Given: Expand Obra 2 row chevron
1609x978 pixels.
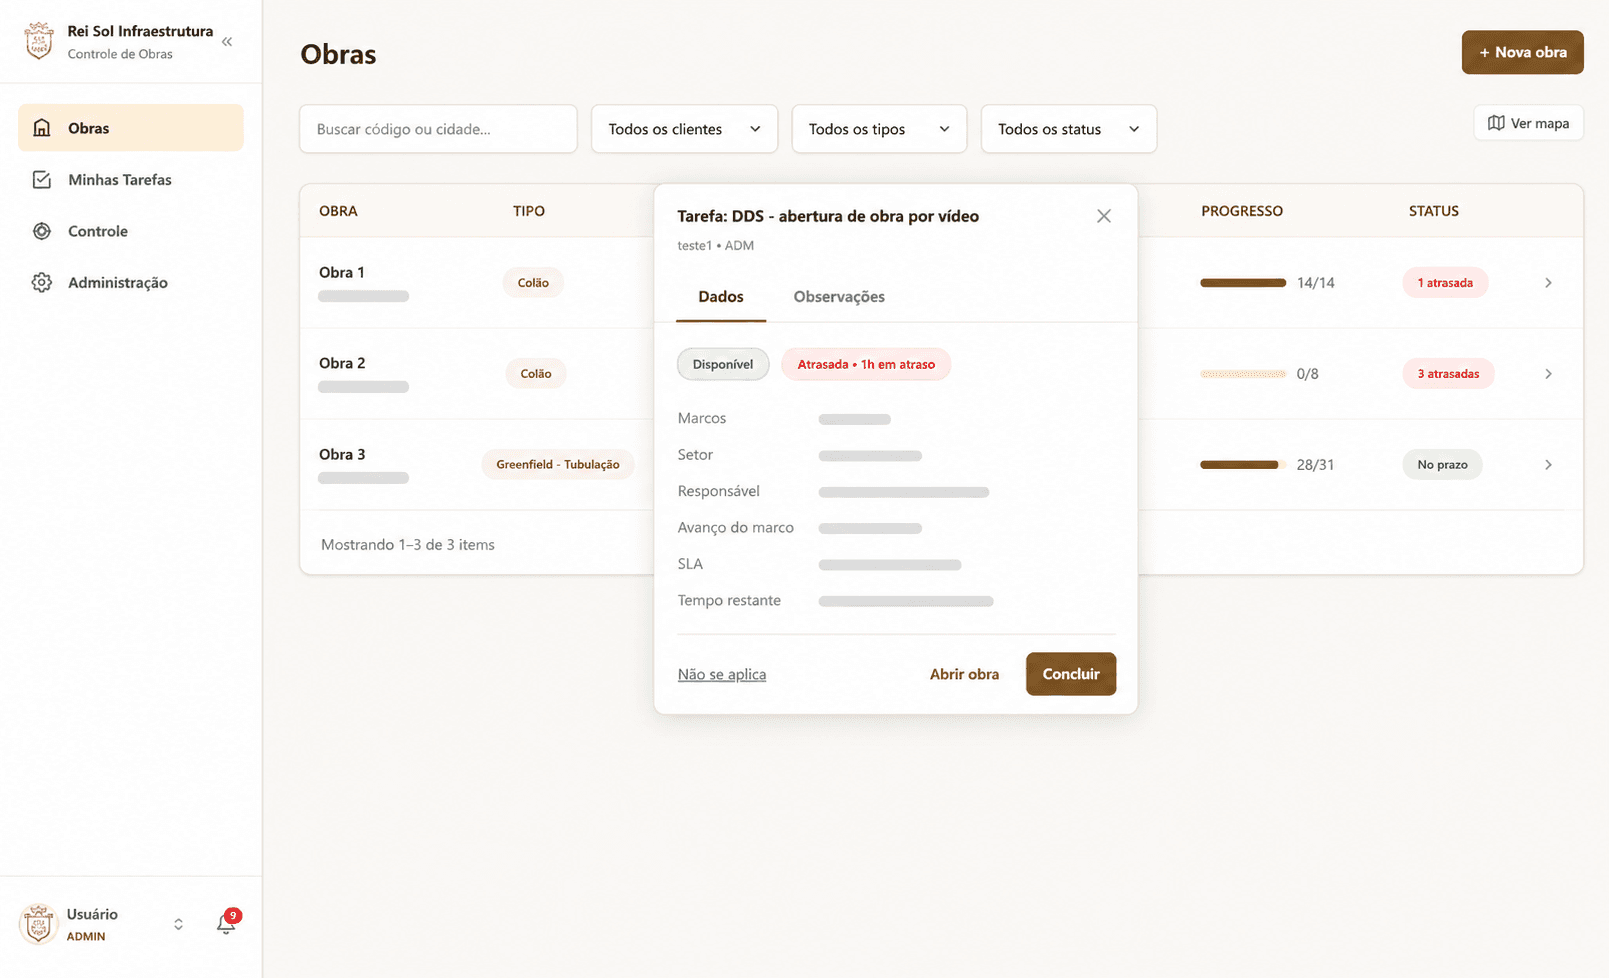Looking at the screenshot, I should pos(1548,374).
